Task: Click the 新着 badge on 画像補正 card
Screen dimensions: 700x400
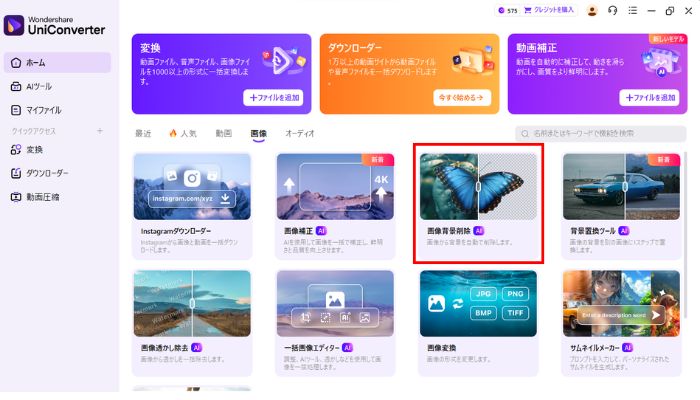Action: 378,159
